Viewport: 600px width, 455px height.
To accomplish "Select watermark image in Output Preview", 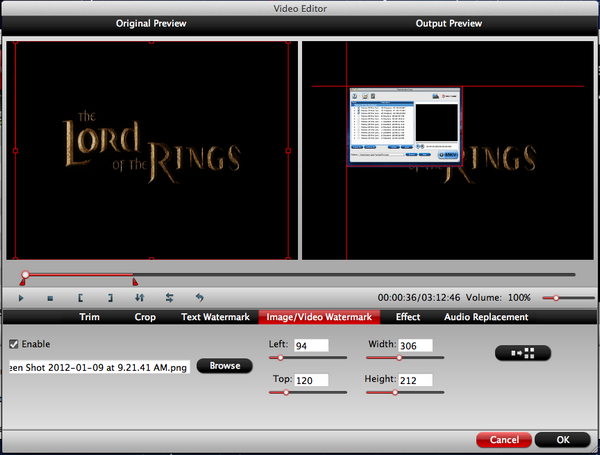I will pos(404,127).
